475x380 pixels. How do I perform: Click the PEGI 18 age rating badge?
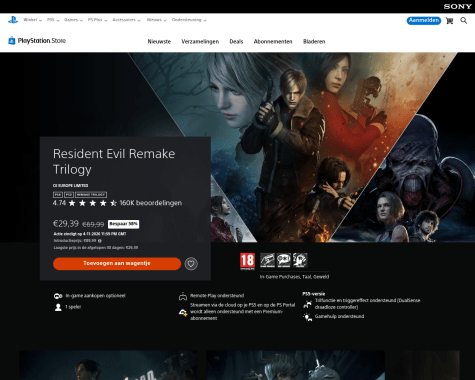247,261
